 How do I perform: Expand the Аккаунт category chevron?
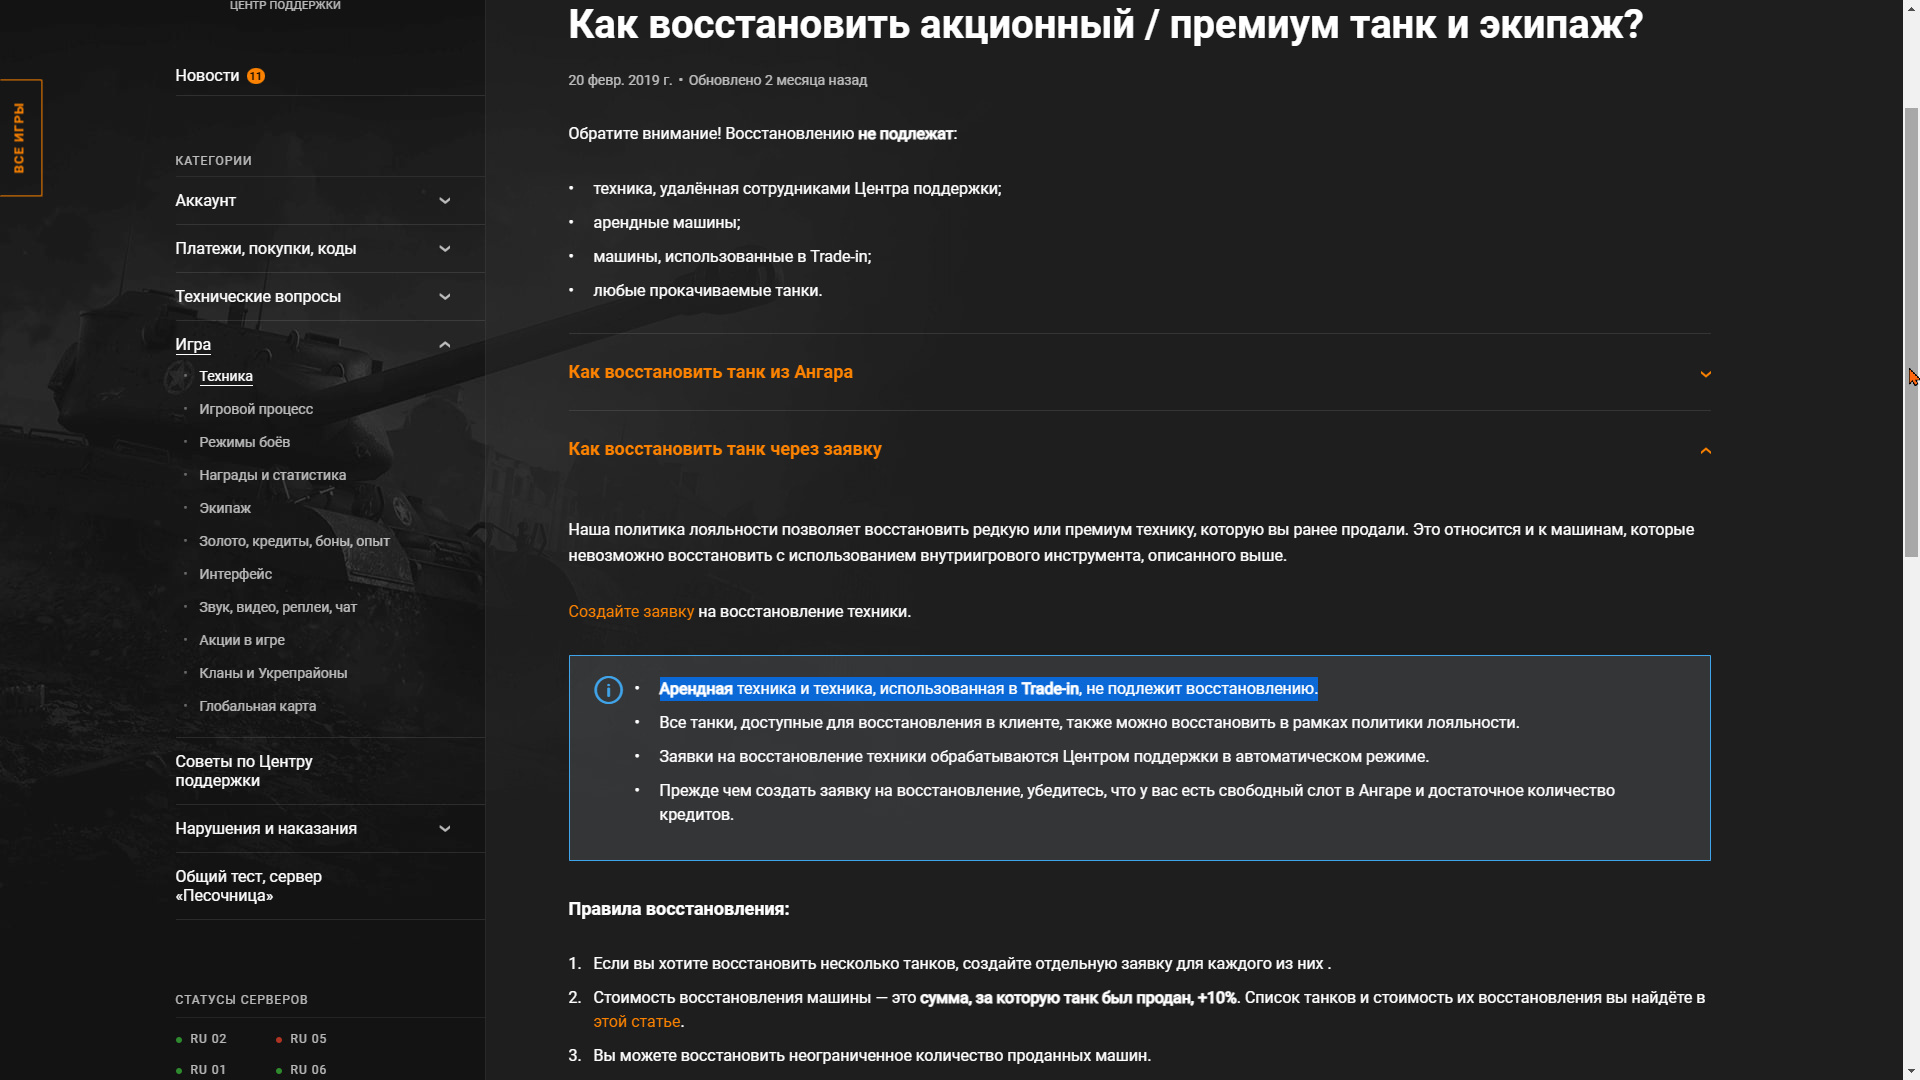(445, 201)
